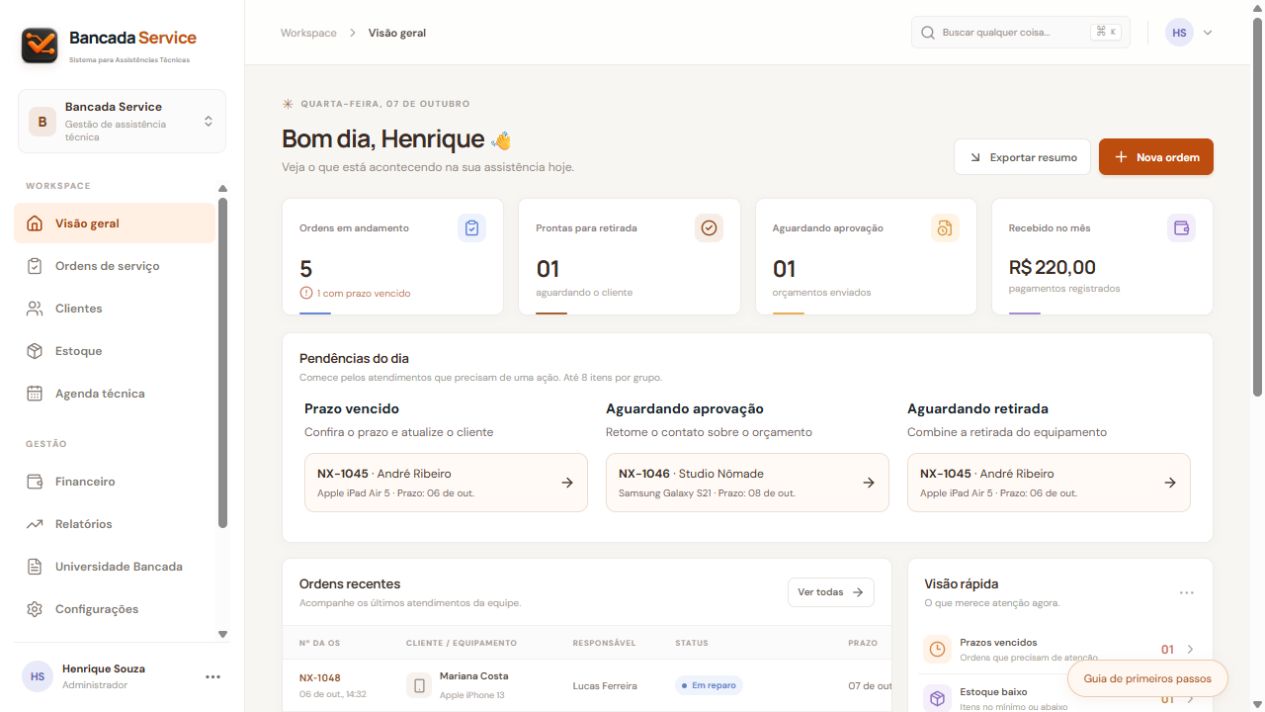The image size is (1265, 712).
Task: Open the workspace switcher Bancada Service
Action: (x=122, y=121)
